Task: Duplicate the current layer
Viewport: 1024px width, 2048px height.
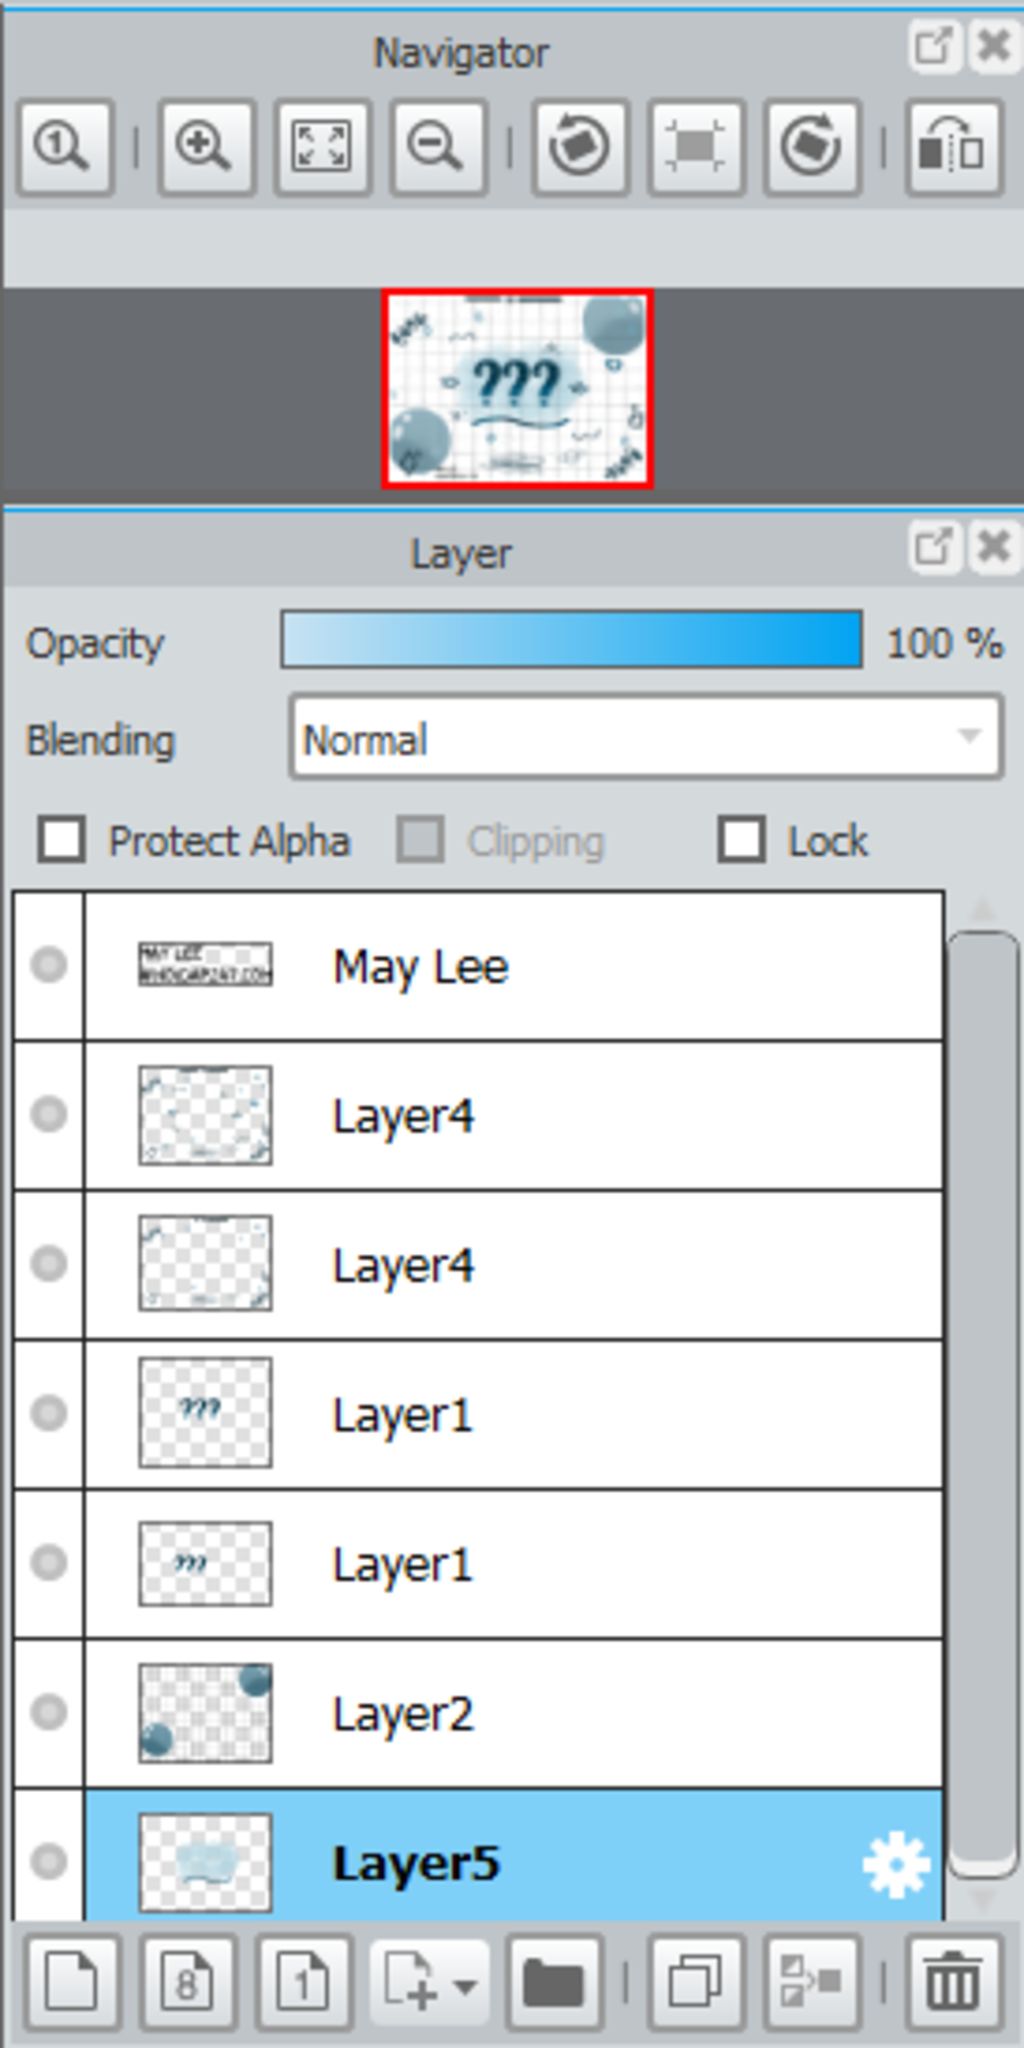Action: coord(695,1982)
